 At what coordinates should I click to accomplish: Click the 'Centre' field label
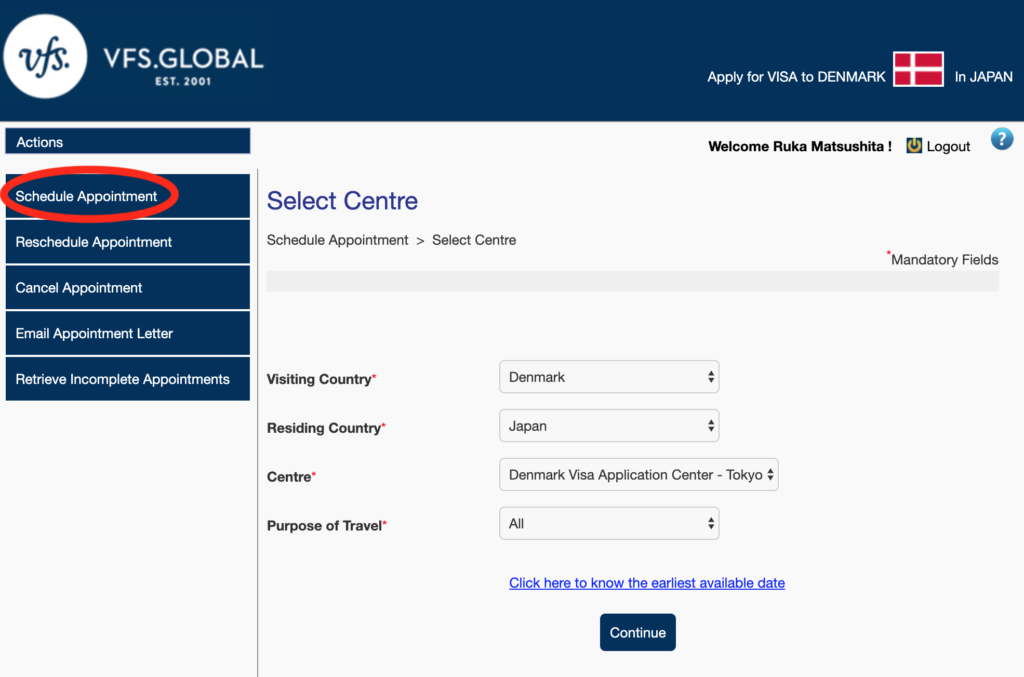(x=291, y=477)
